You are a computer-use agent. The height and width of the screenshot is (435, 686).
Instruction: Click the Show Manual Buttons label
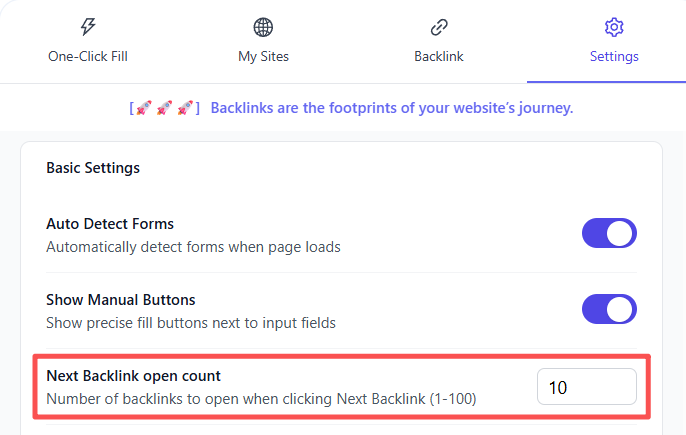coord(121,300)
